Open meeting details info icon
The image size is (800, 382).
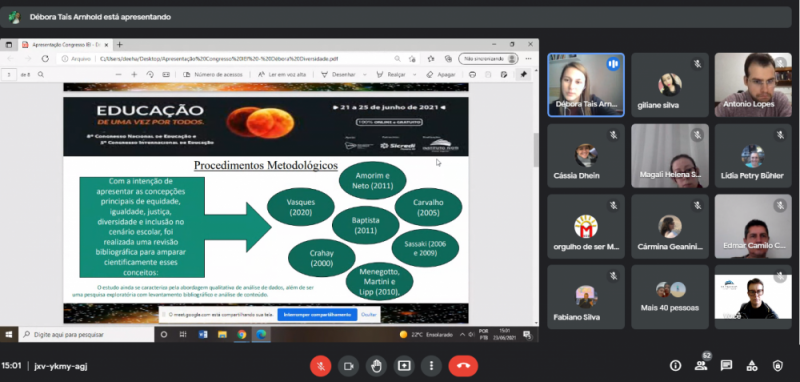pos(676,365)
